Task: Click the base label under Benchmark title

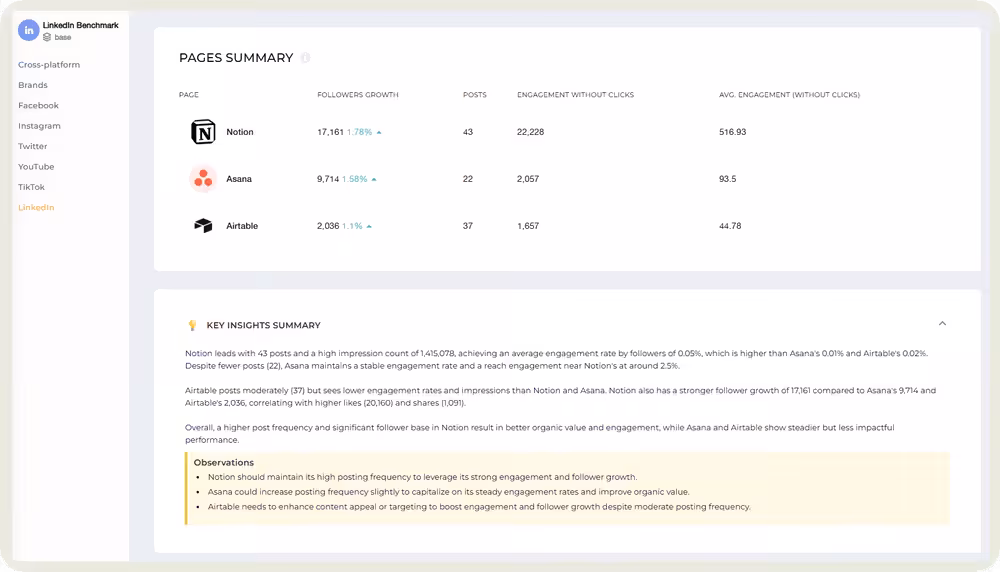Action: click(x=63, y=38)
